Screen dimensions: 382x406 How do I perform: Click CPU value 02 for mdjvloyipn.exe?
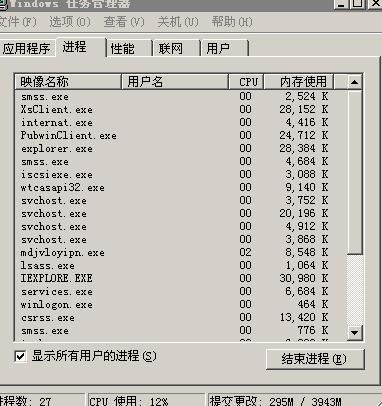point(245,252)
